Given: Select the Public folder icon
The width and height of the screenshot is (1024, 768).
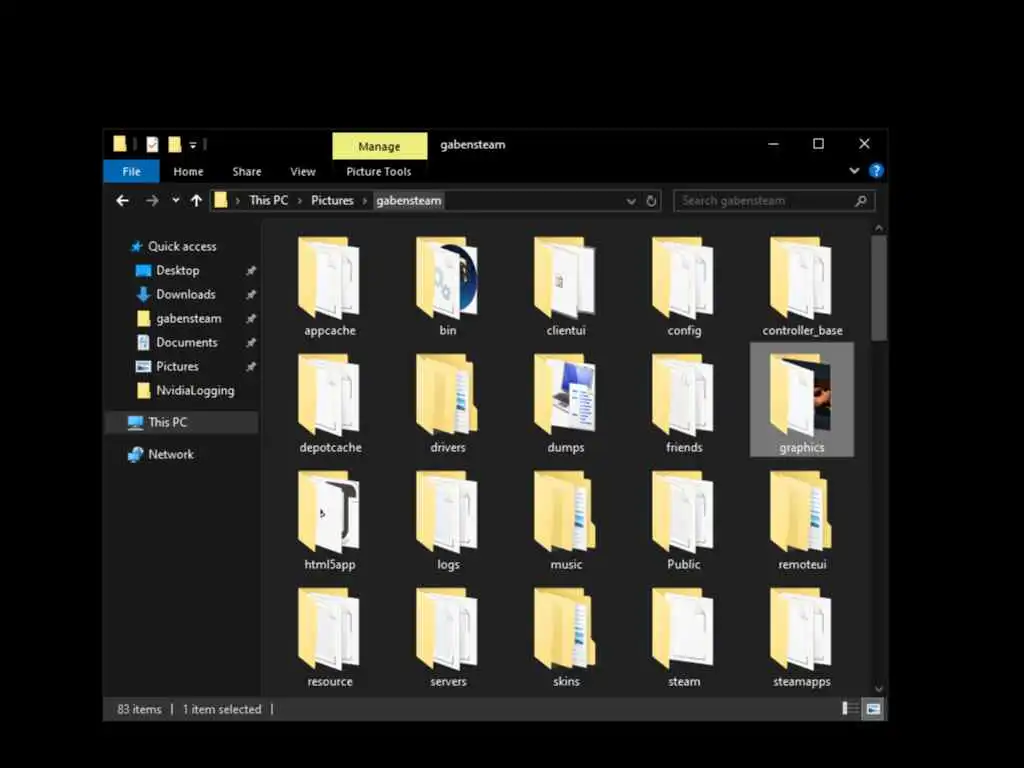Looking at the screenshot, I should point(683,512).
